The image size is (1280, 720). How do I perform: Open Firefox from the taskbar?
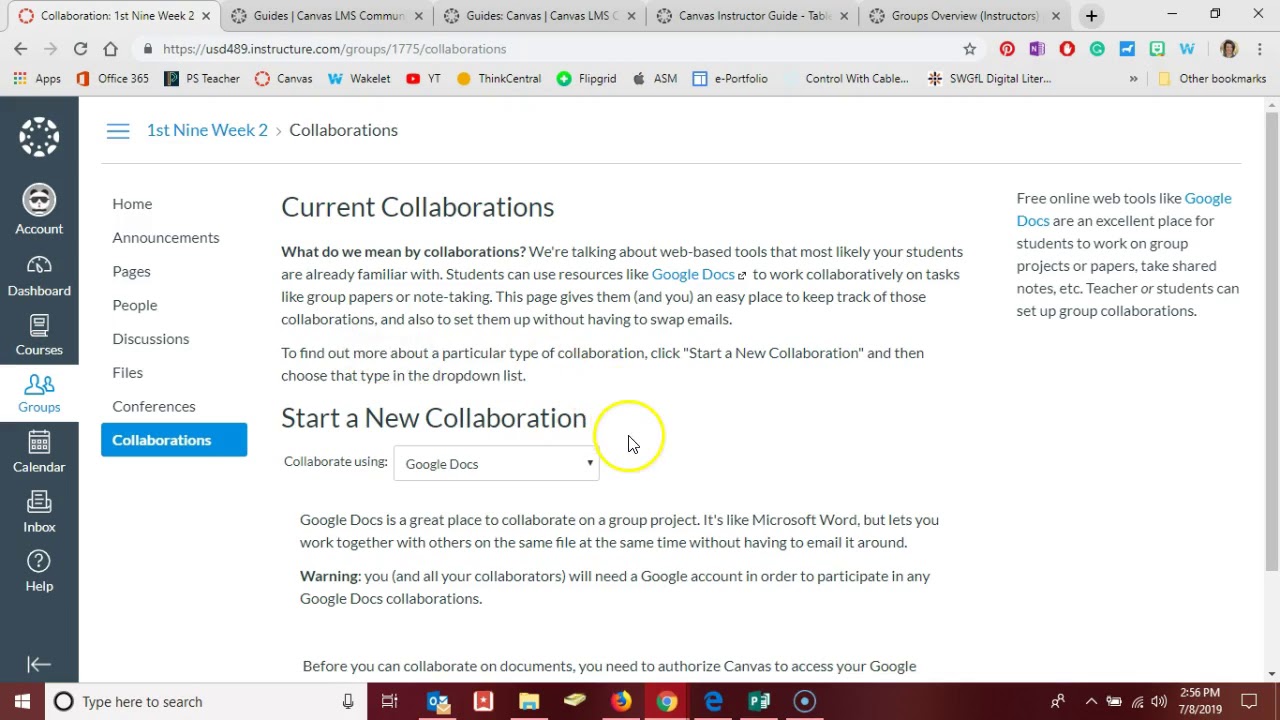pos(621,702)
